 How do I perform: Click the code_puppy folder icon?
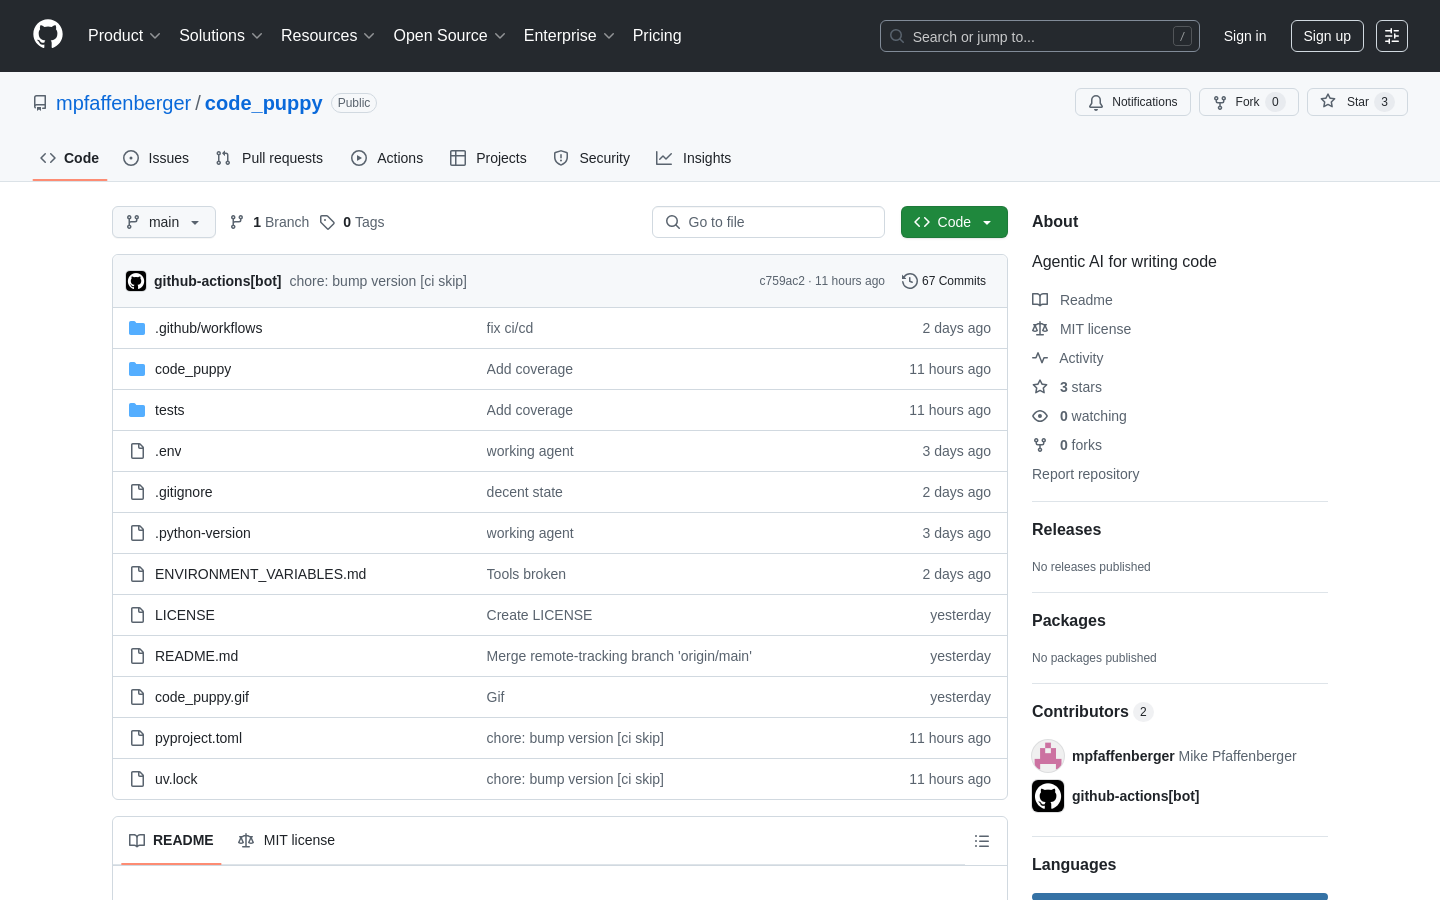click(x=137, y=369)
